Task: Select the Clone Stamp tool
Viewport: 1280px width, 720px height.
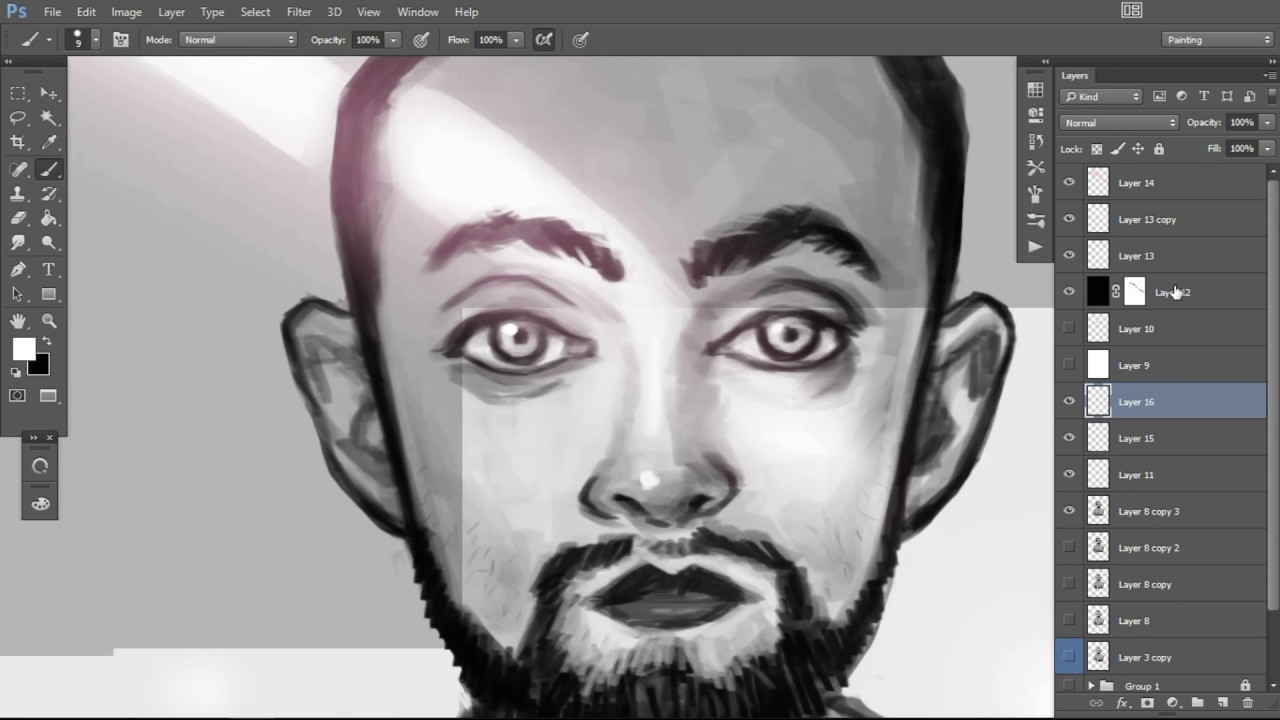Action: [x=18, y=193]
